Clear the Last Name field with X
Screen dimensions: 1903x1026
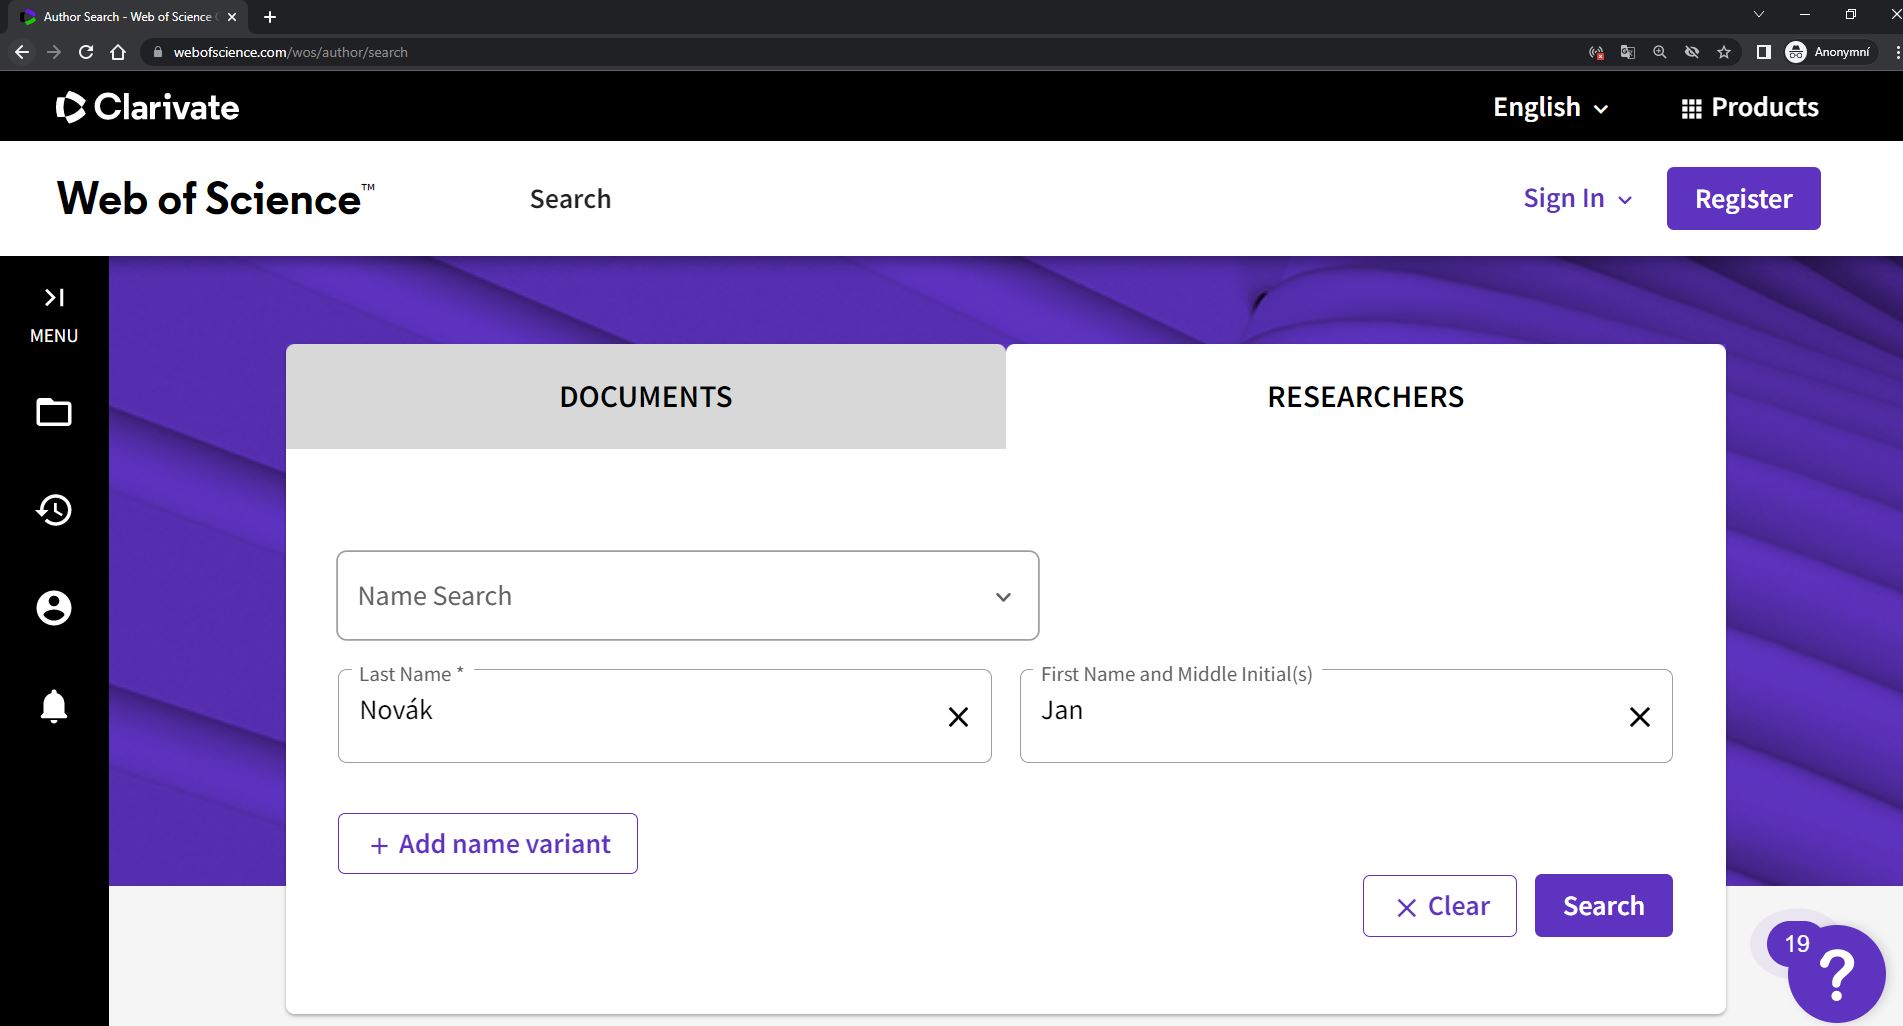[x=958, y=717]
